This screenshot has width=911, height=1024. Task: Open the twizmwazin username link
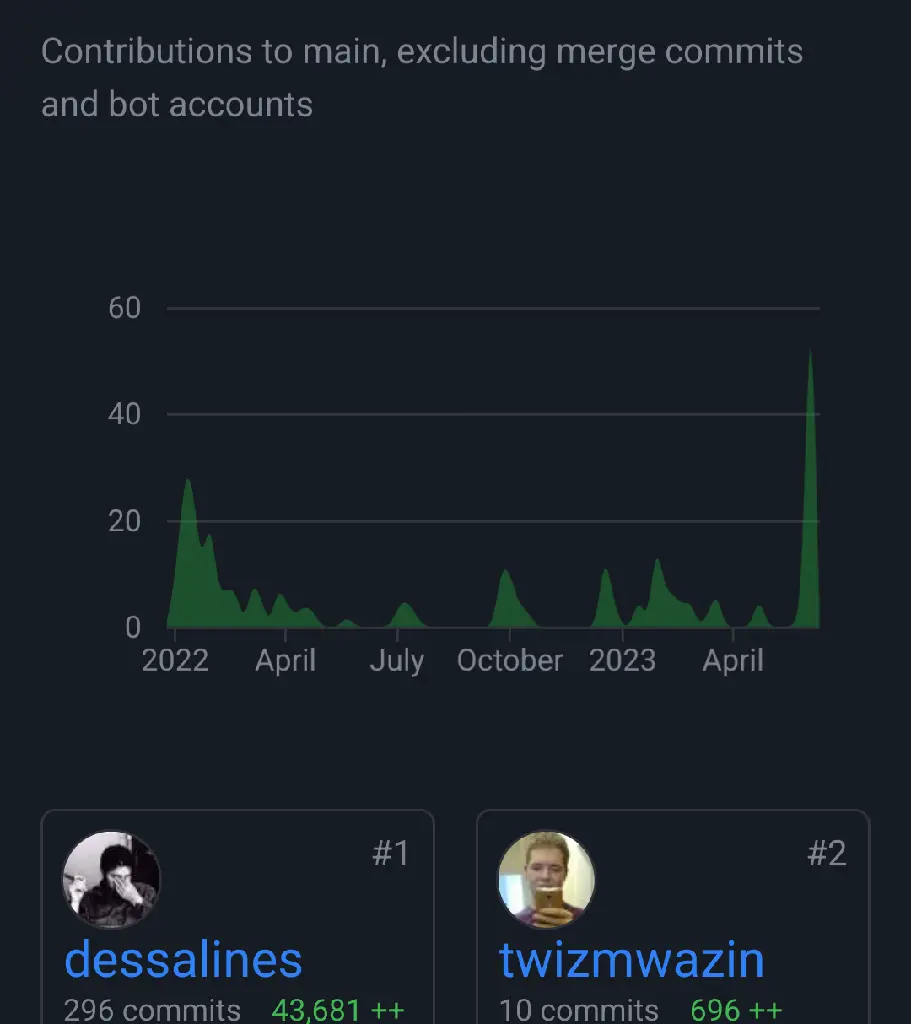[631, 959]
